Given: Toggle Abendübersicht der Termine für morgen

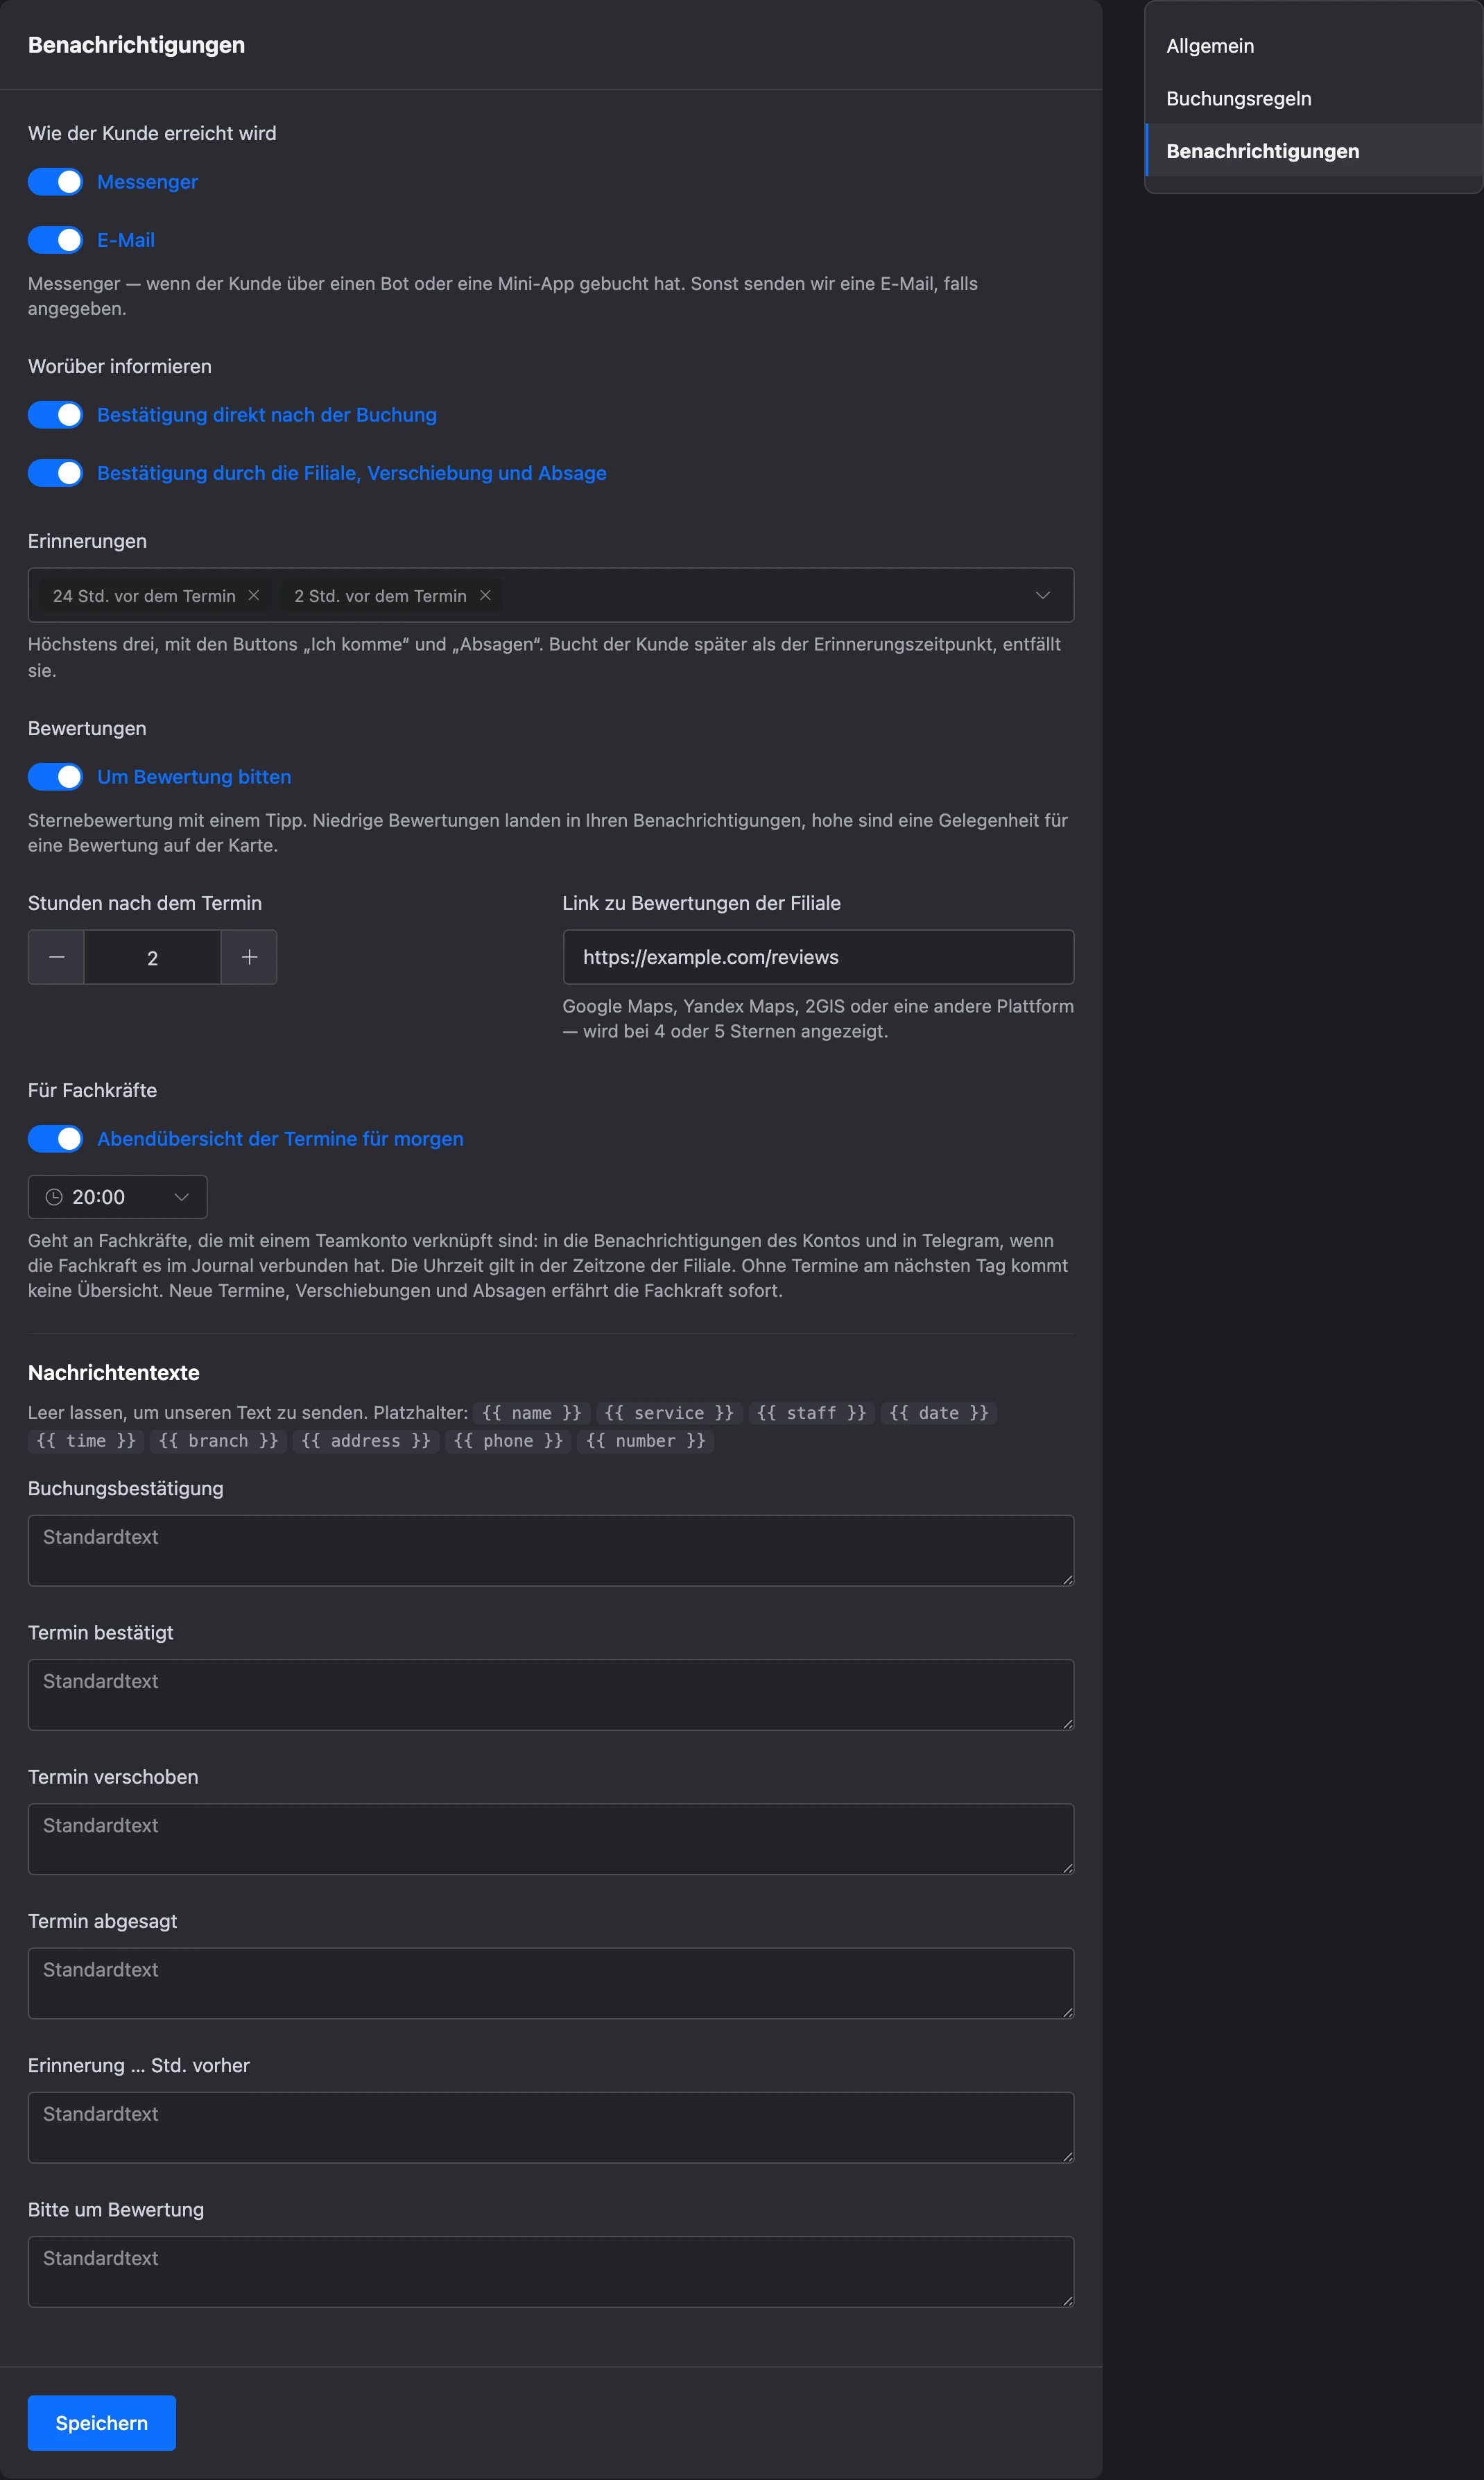Looking at the screenshot, I should [55, 1139].
